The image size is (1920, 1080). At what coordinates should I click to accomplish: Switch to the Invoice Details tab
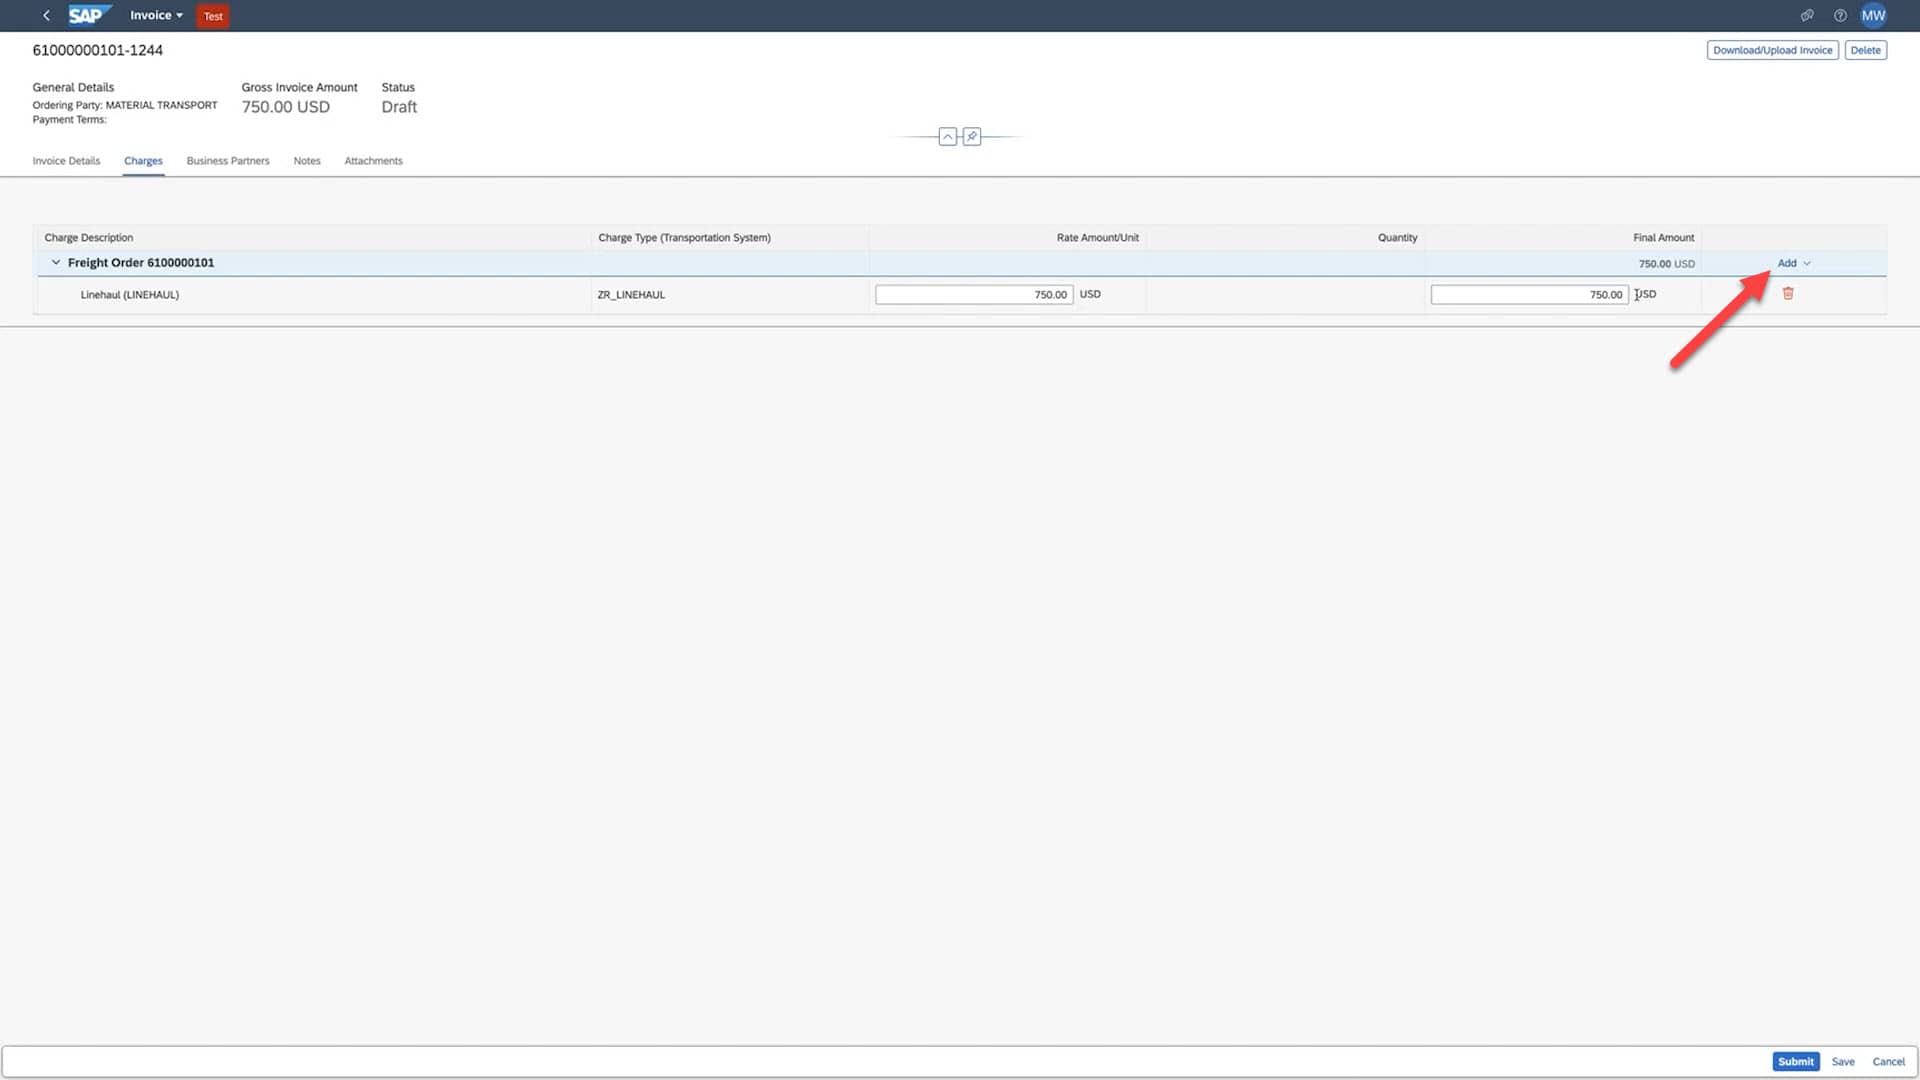(x=66, y=161)
